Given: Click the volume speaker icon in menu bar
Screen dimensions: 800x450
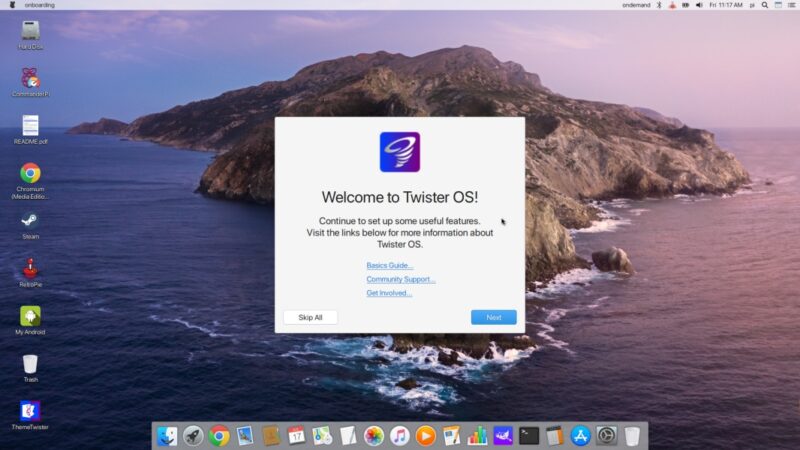Looking at the screenshot, I should (x=699, y=5).
